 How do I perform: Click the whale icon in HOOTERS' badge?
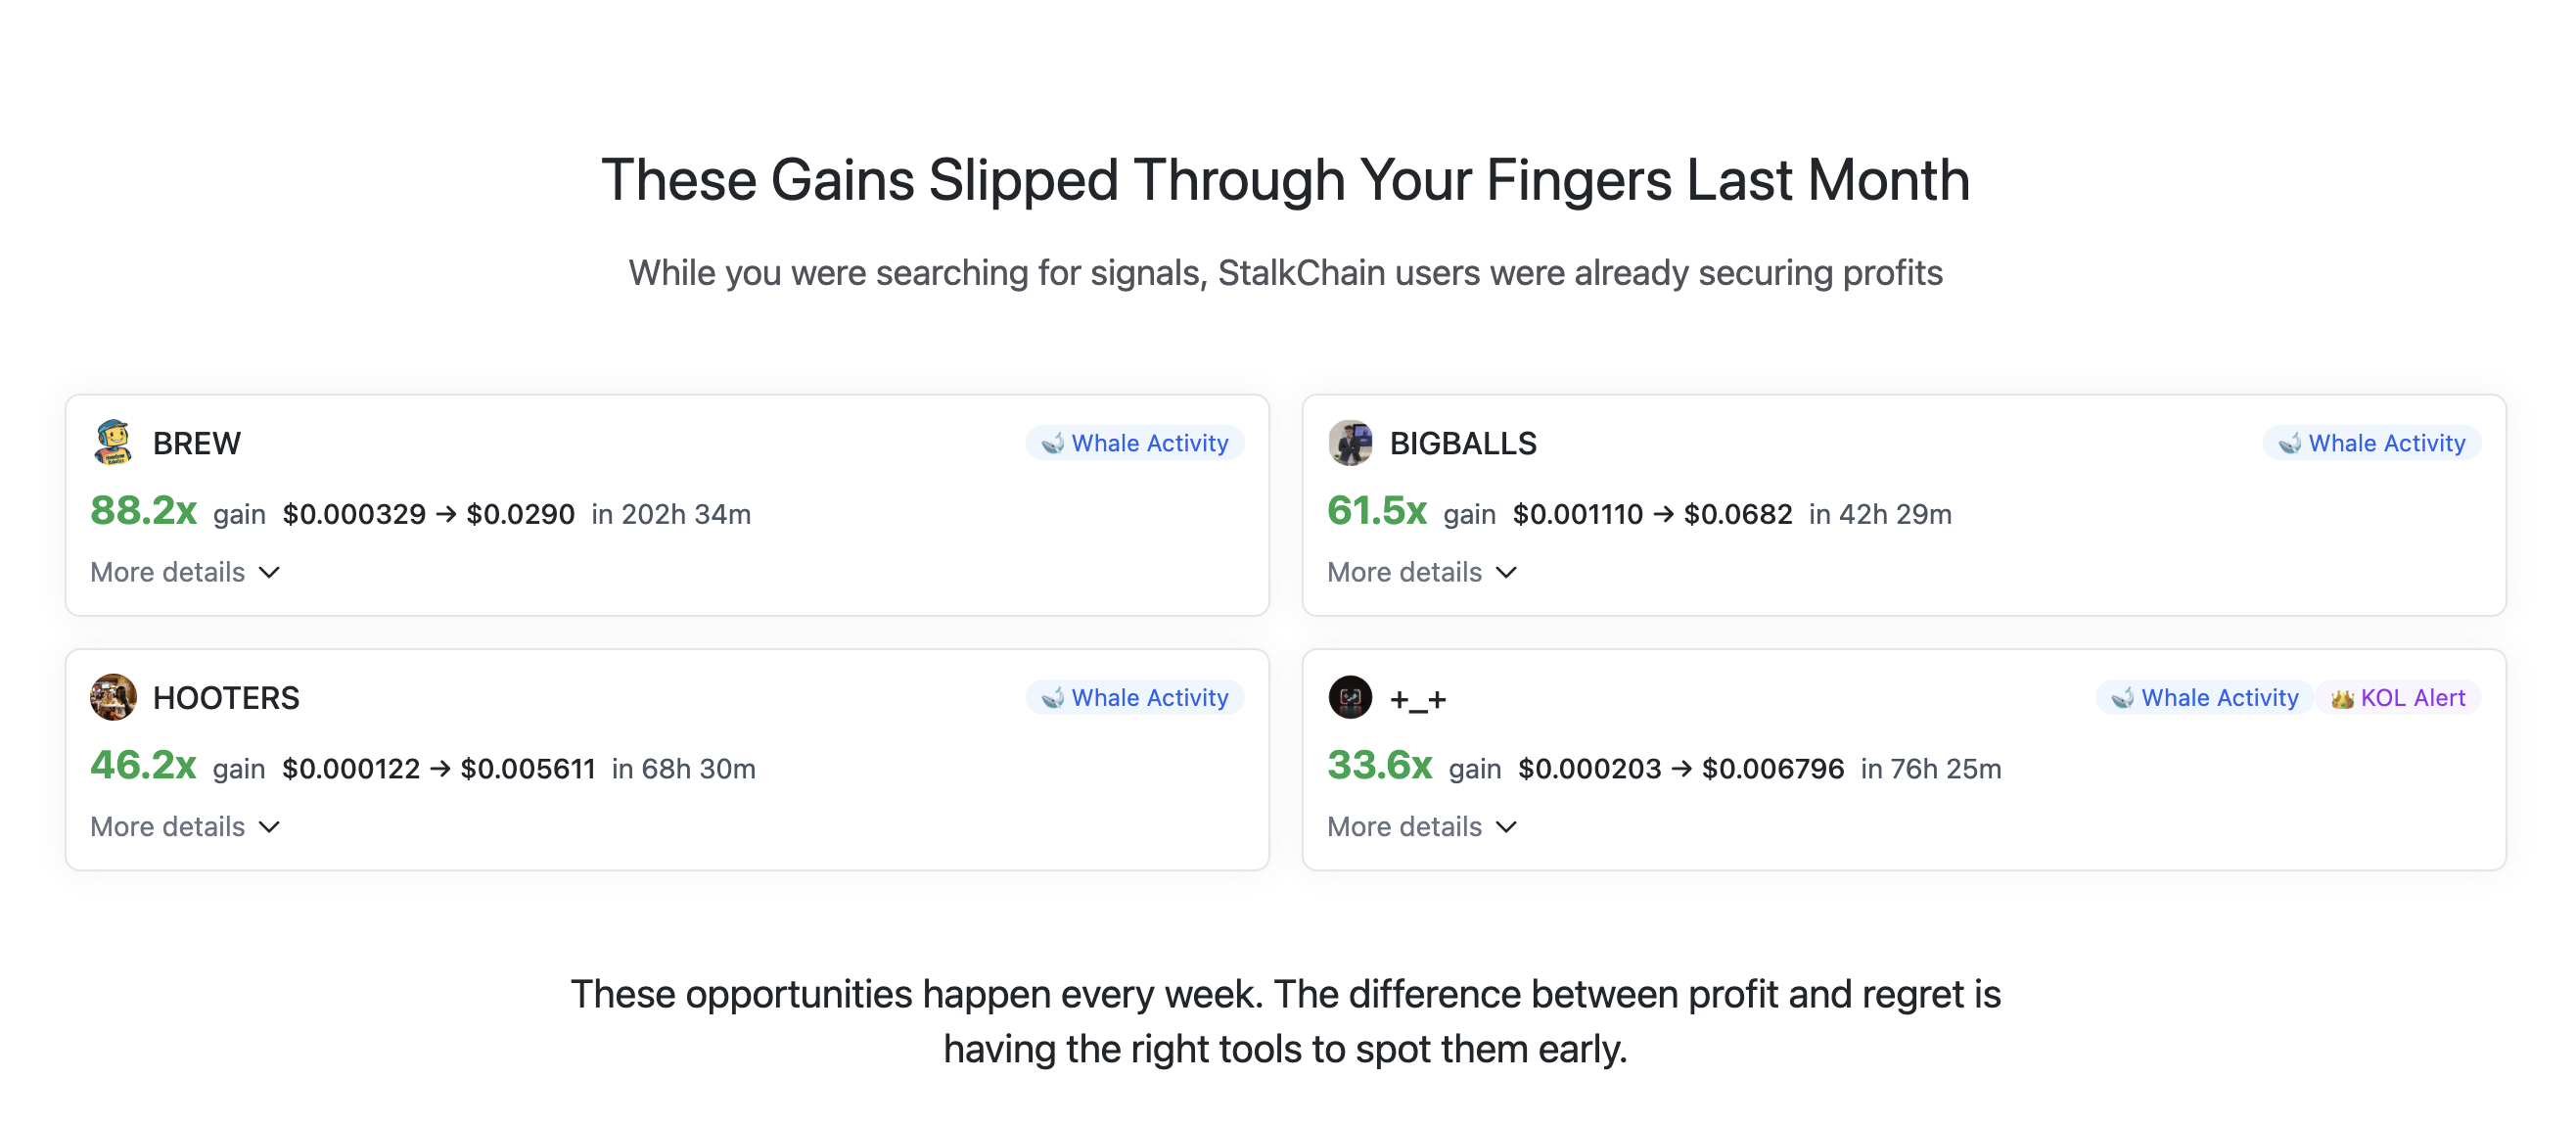tap(1053, 698)
